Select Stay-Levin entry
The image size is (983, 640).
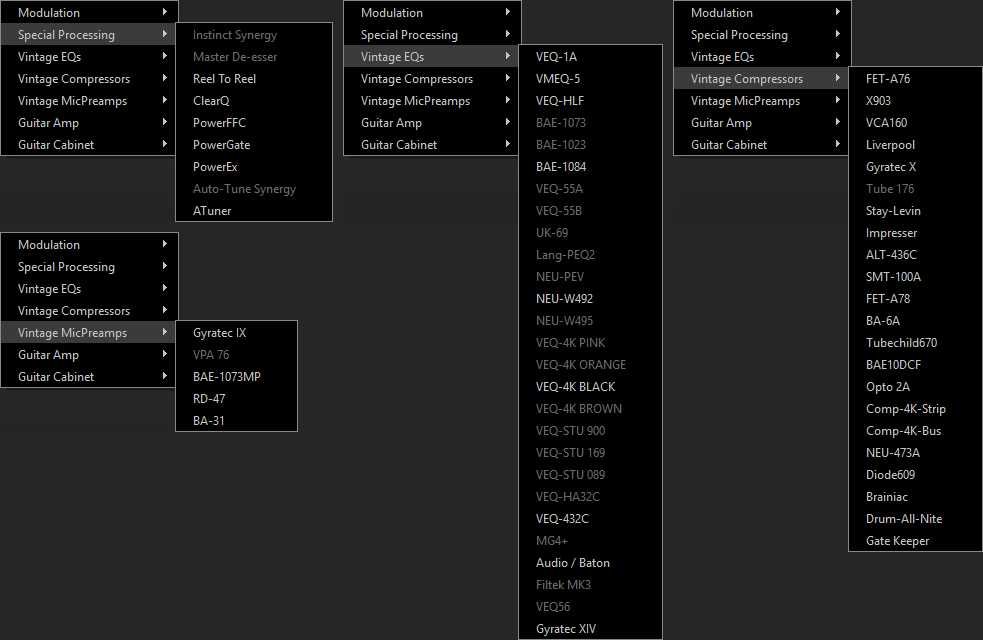915,211
